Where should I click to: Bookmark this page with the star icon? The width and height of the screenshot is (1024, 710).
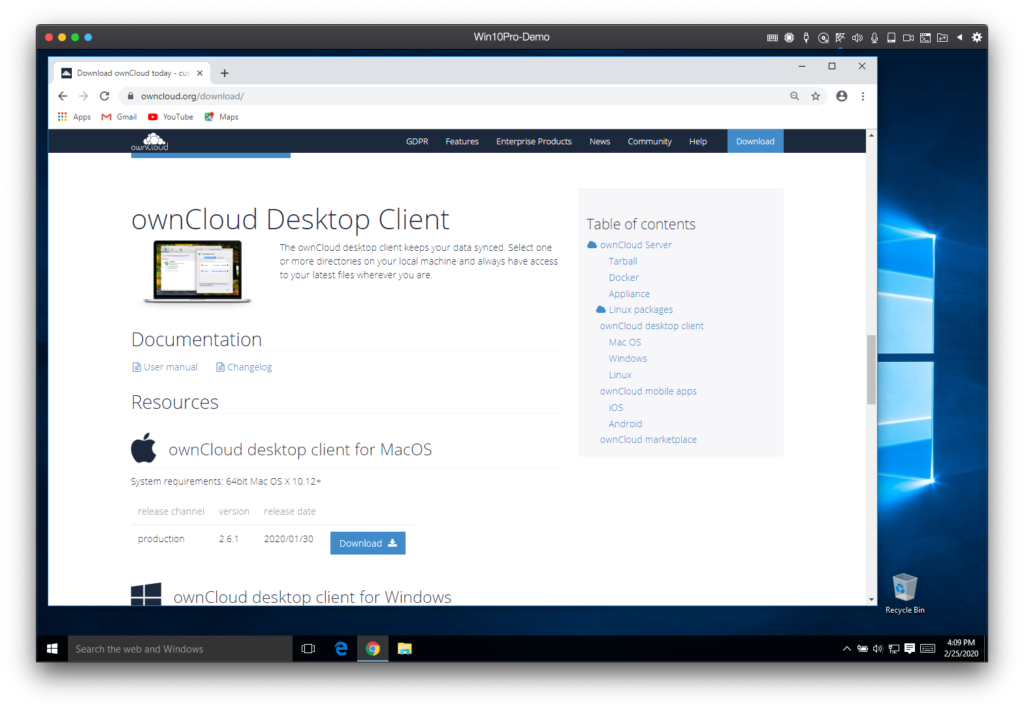pos(816,96)
